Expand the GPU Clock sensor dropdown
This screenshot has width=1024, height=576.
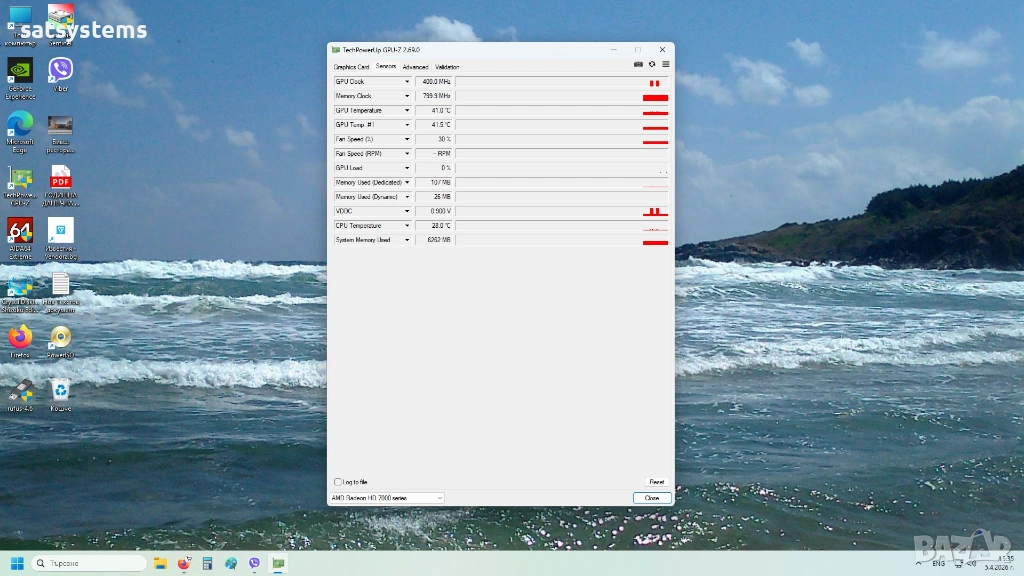[407, 82]
